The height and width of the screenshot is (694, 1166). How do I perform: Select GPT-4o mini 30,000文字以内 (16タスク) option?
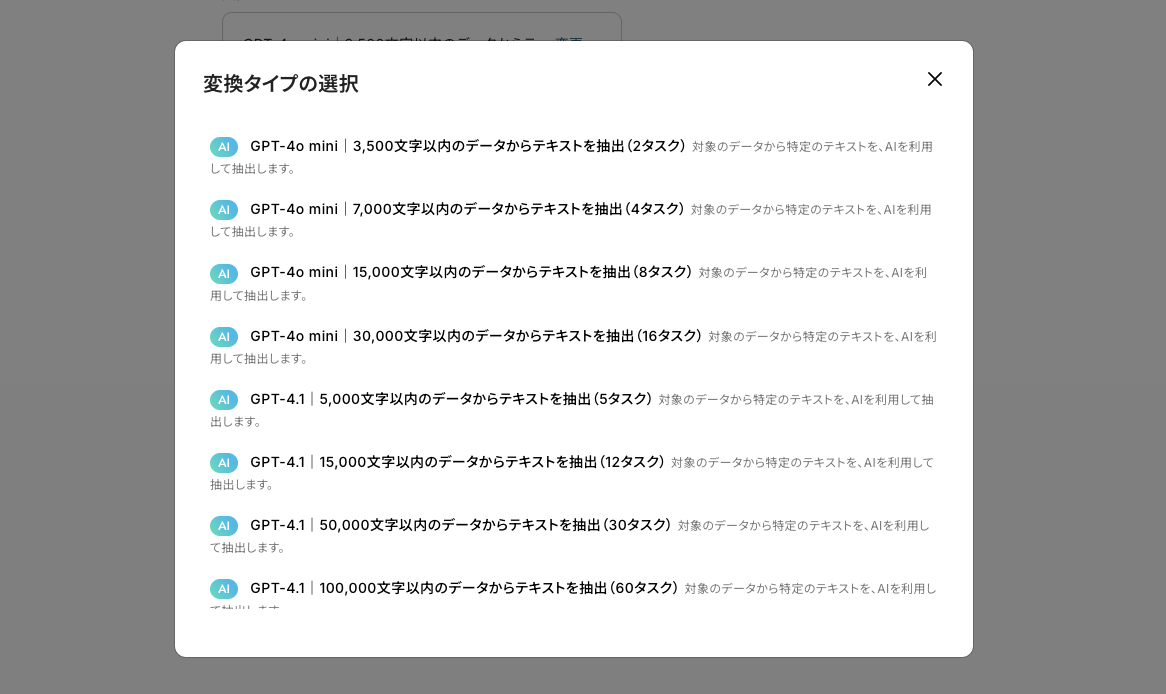tap(573, 347)
